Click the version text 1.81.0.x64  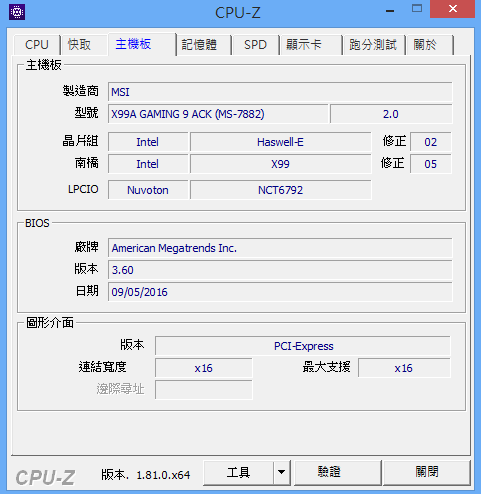(x=163, y=475)
